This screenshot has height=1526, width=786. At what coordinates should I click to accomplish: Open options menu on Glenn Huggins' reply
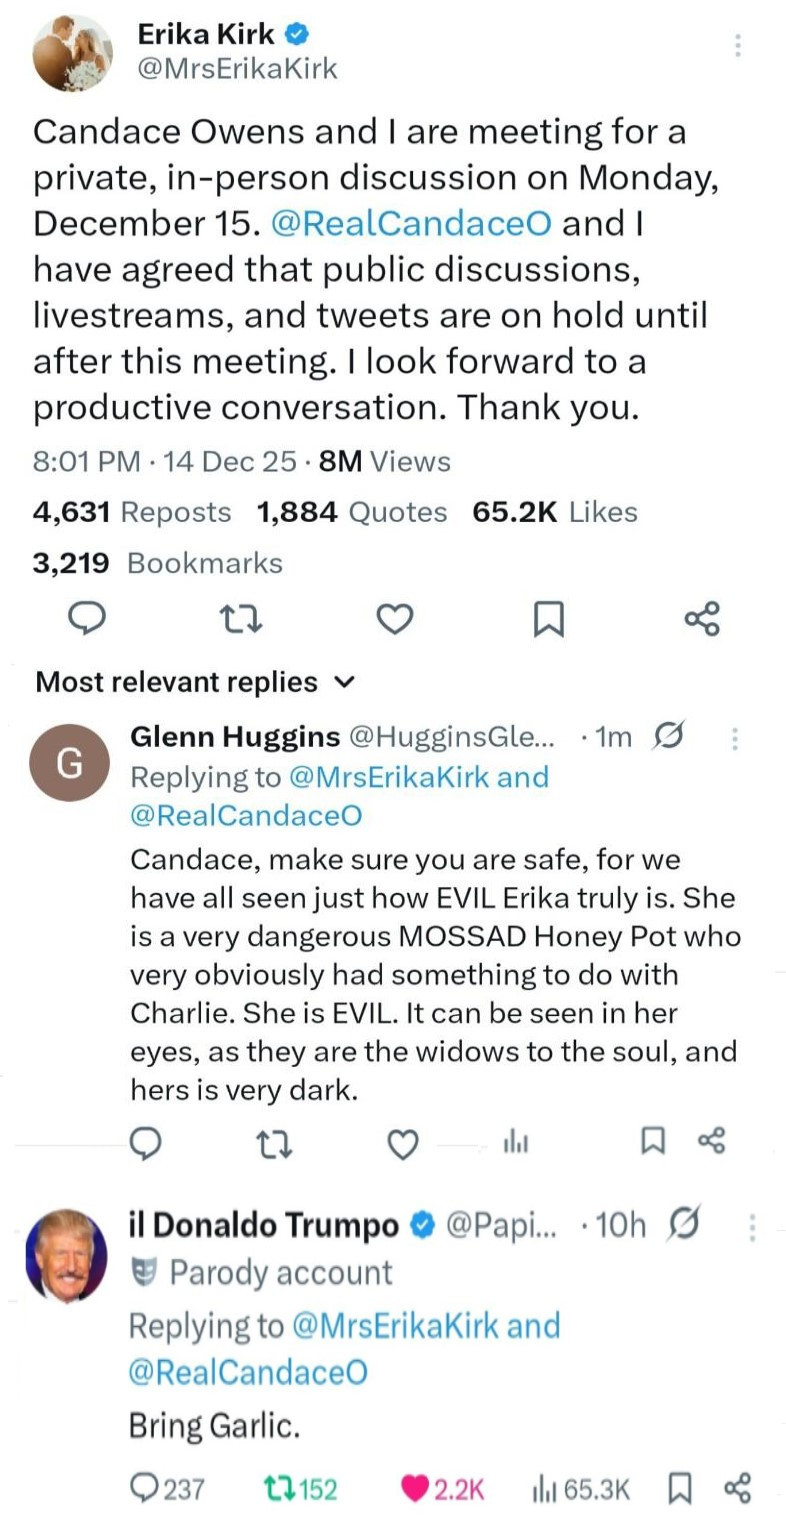click(x=736, y=738)
